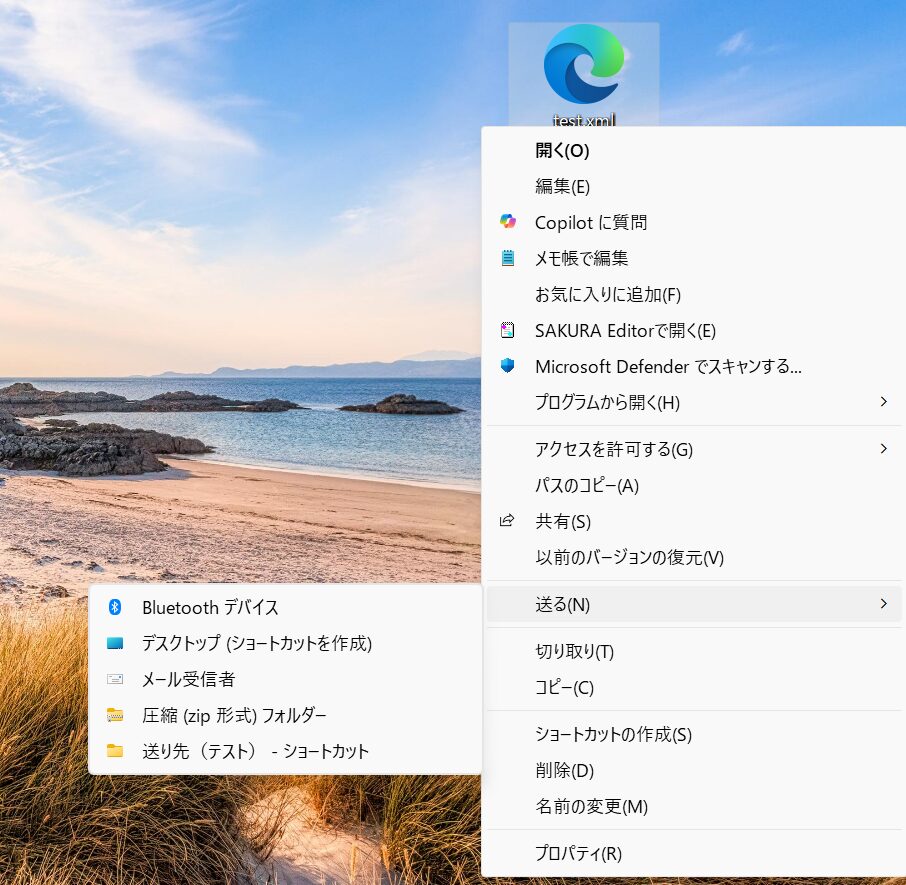Choose メモ帳で編集

694,258
